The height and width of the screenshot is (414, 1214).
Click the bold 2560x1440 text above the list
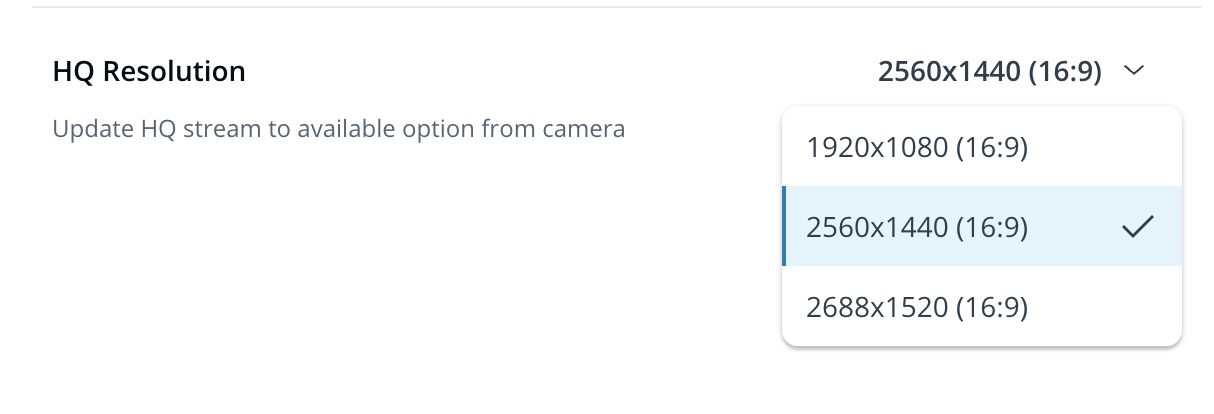coord(989,72)
